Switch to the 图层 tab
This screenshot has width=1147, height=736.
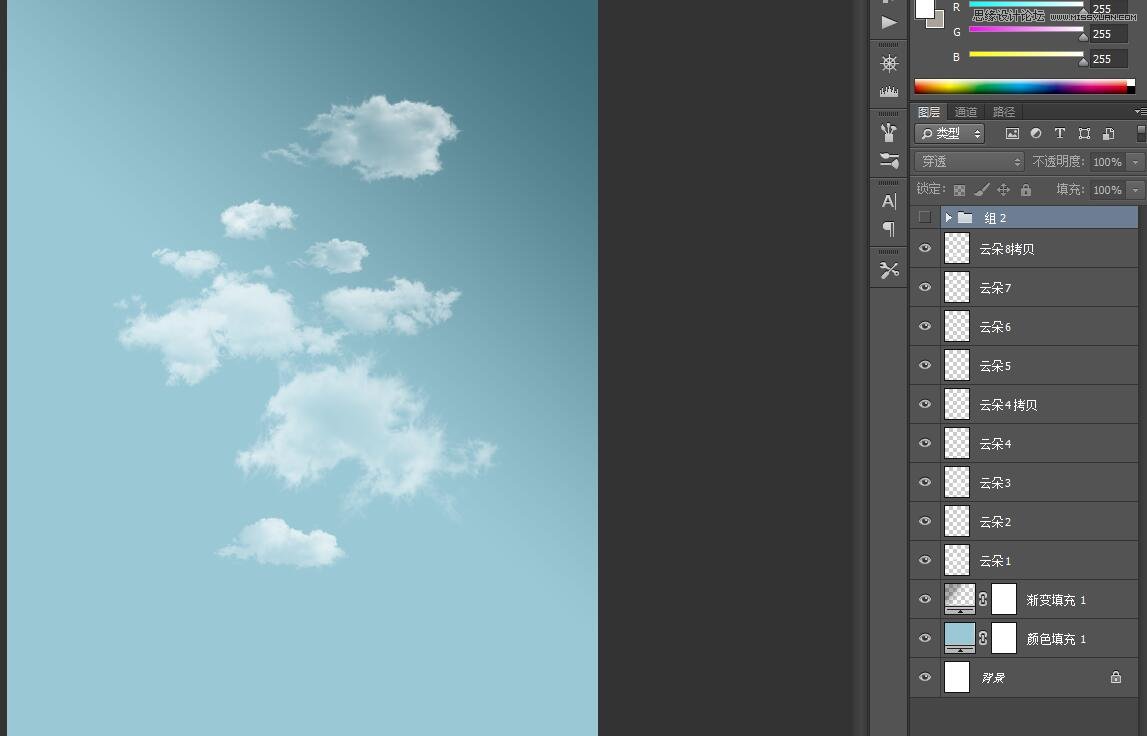[929, 111]
